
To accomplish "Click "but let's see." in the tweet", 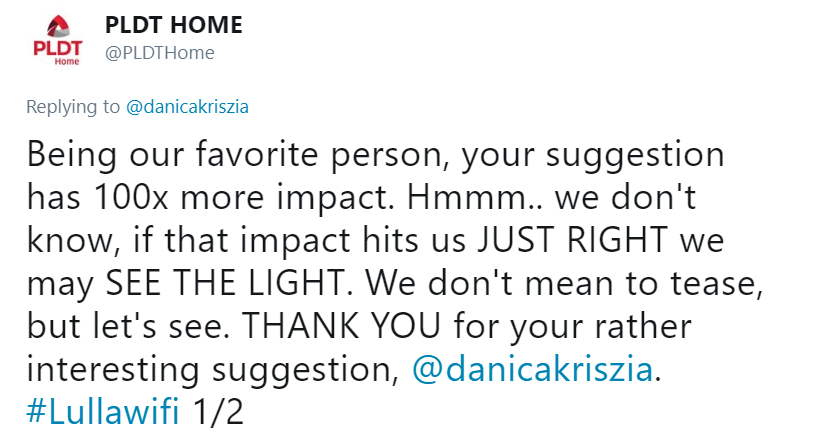I will coord(128,326).
